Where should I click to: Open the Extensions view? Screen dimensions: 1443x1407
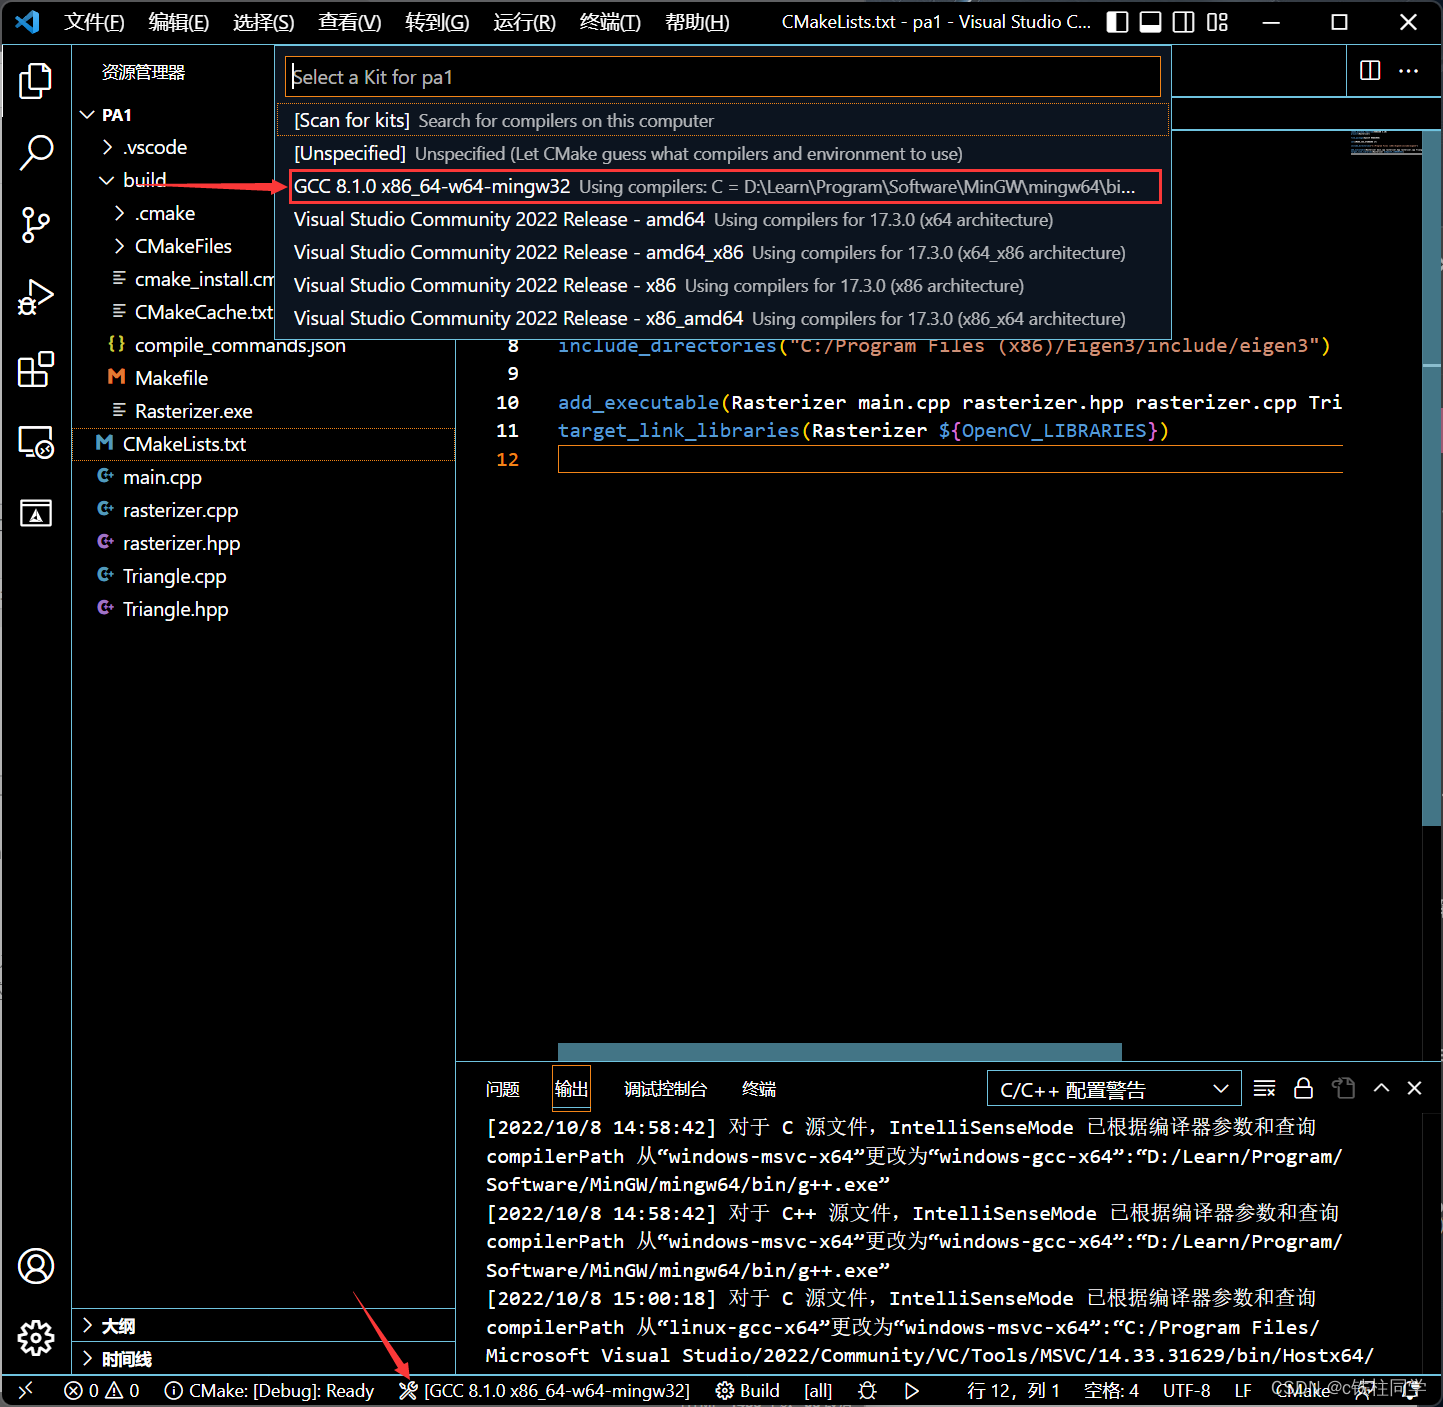coord(36,369)
